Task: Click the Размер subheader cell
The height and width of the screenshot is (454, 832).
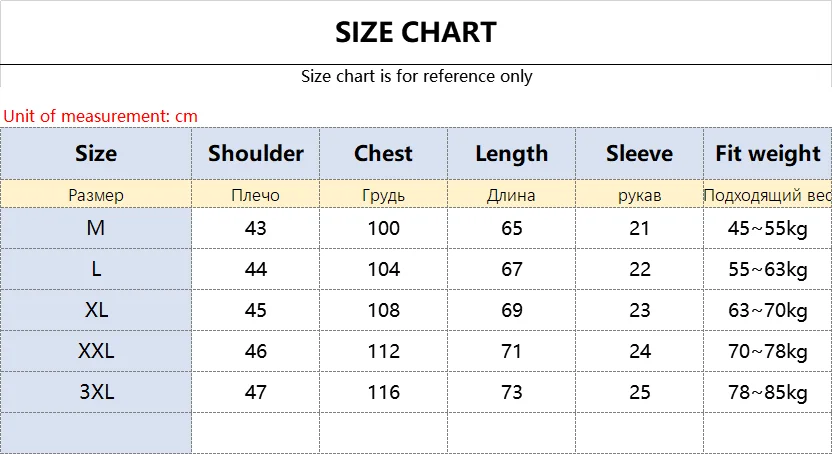Action: tap(96, 195)
